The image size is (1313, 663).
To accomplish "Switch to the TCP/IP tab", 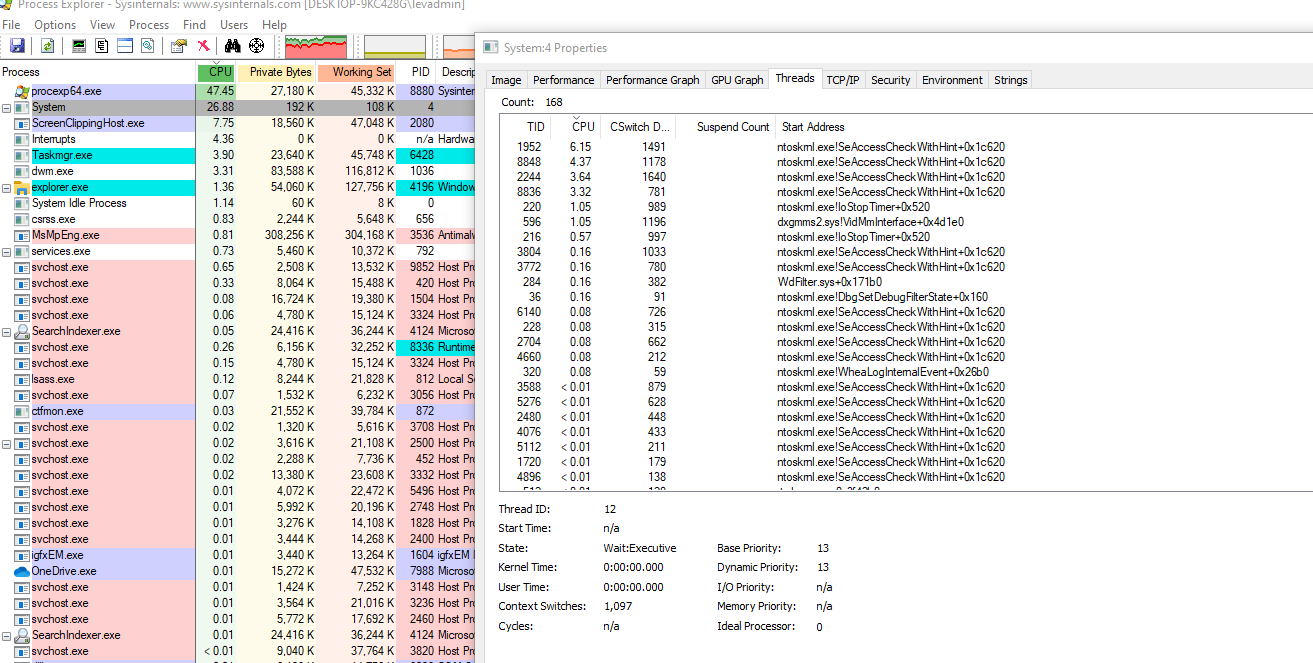I will pyautogui.click(x=843, y=80).
